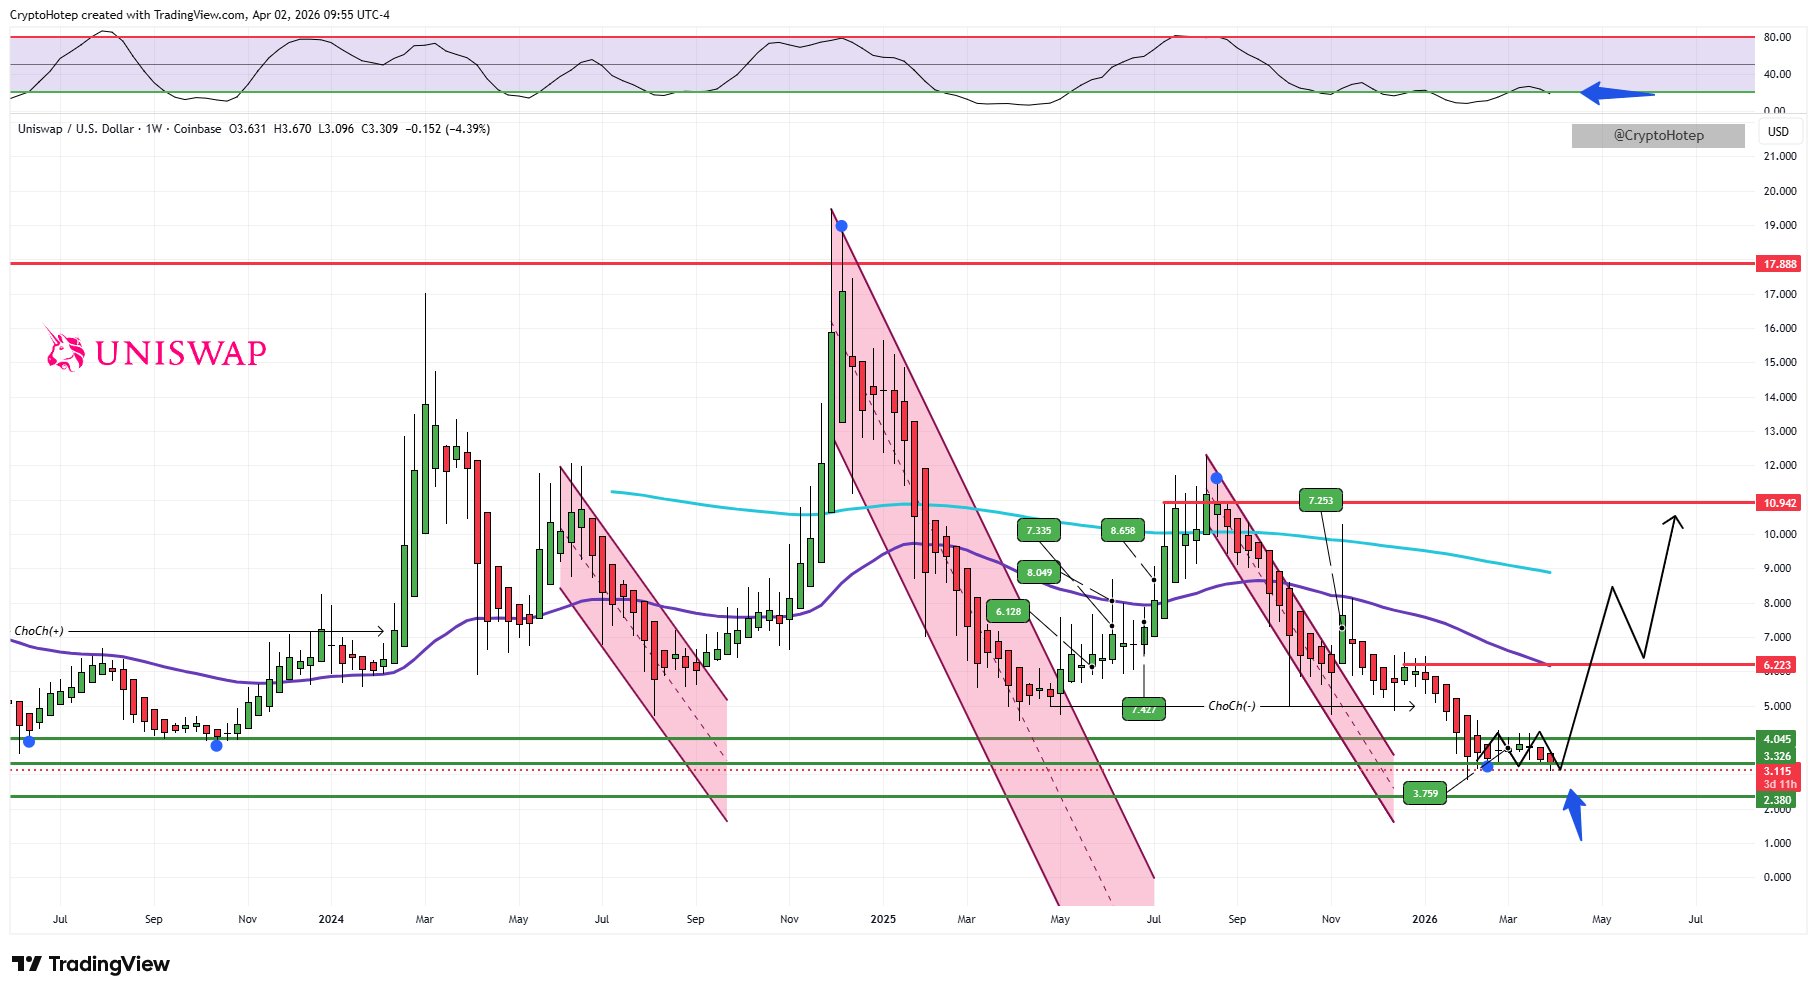Click the 2025 label on time axis
The width and height of the screenshot is (1817, 994).
coord(883,919)
